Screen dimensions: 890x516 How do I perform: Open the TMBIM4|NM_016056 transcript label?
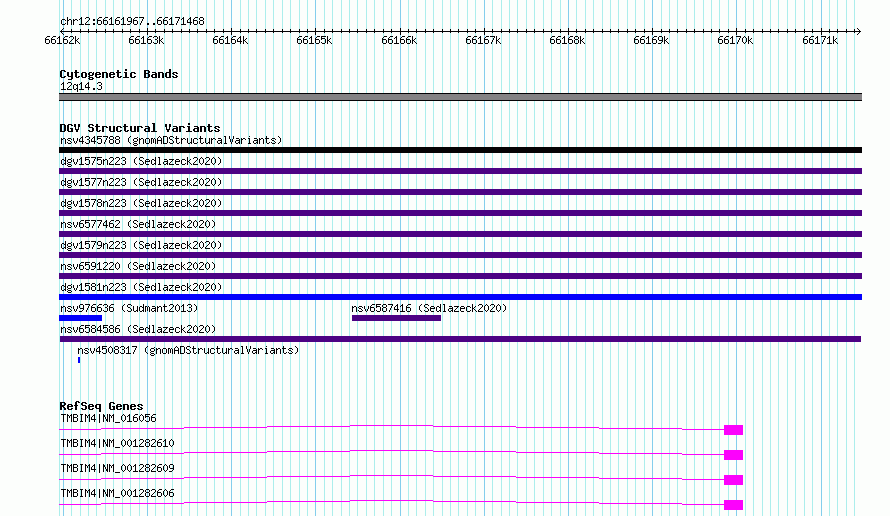(108, 418)
